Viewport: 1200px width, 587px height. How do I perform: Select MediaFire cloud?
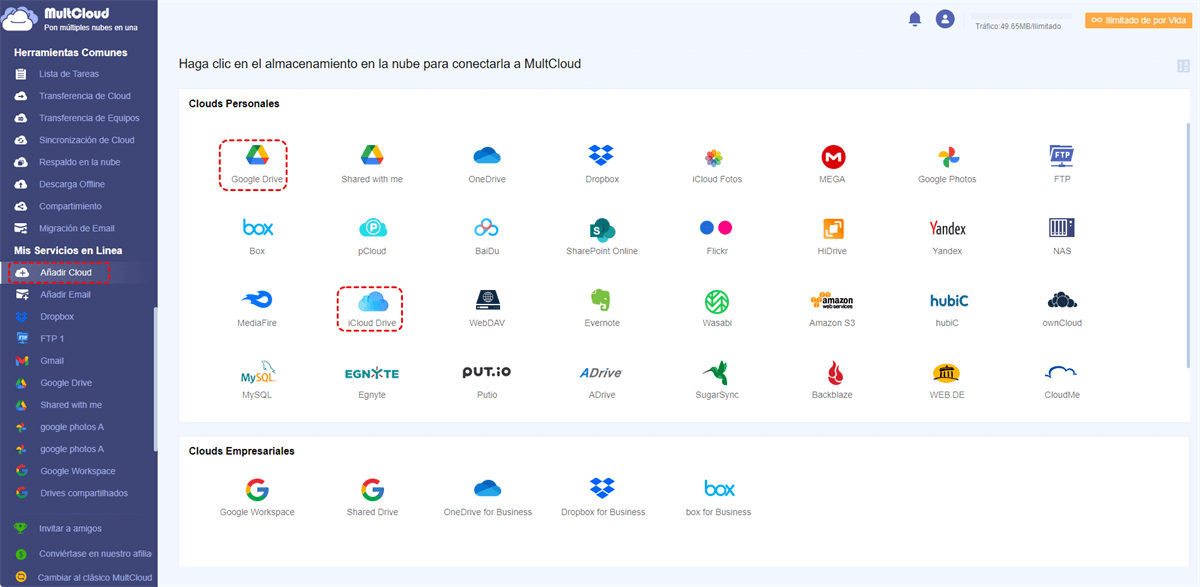[x=257, y=309]
